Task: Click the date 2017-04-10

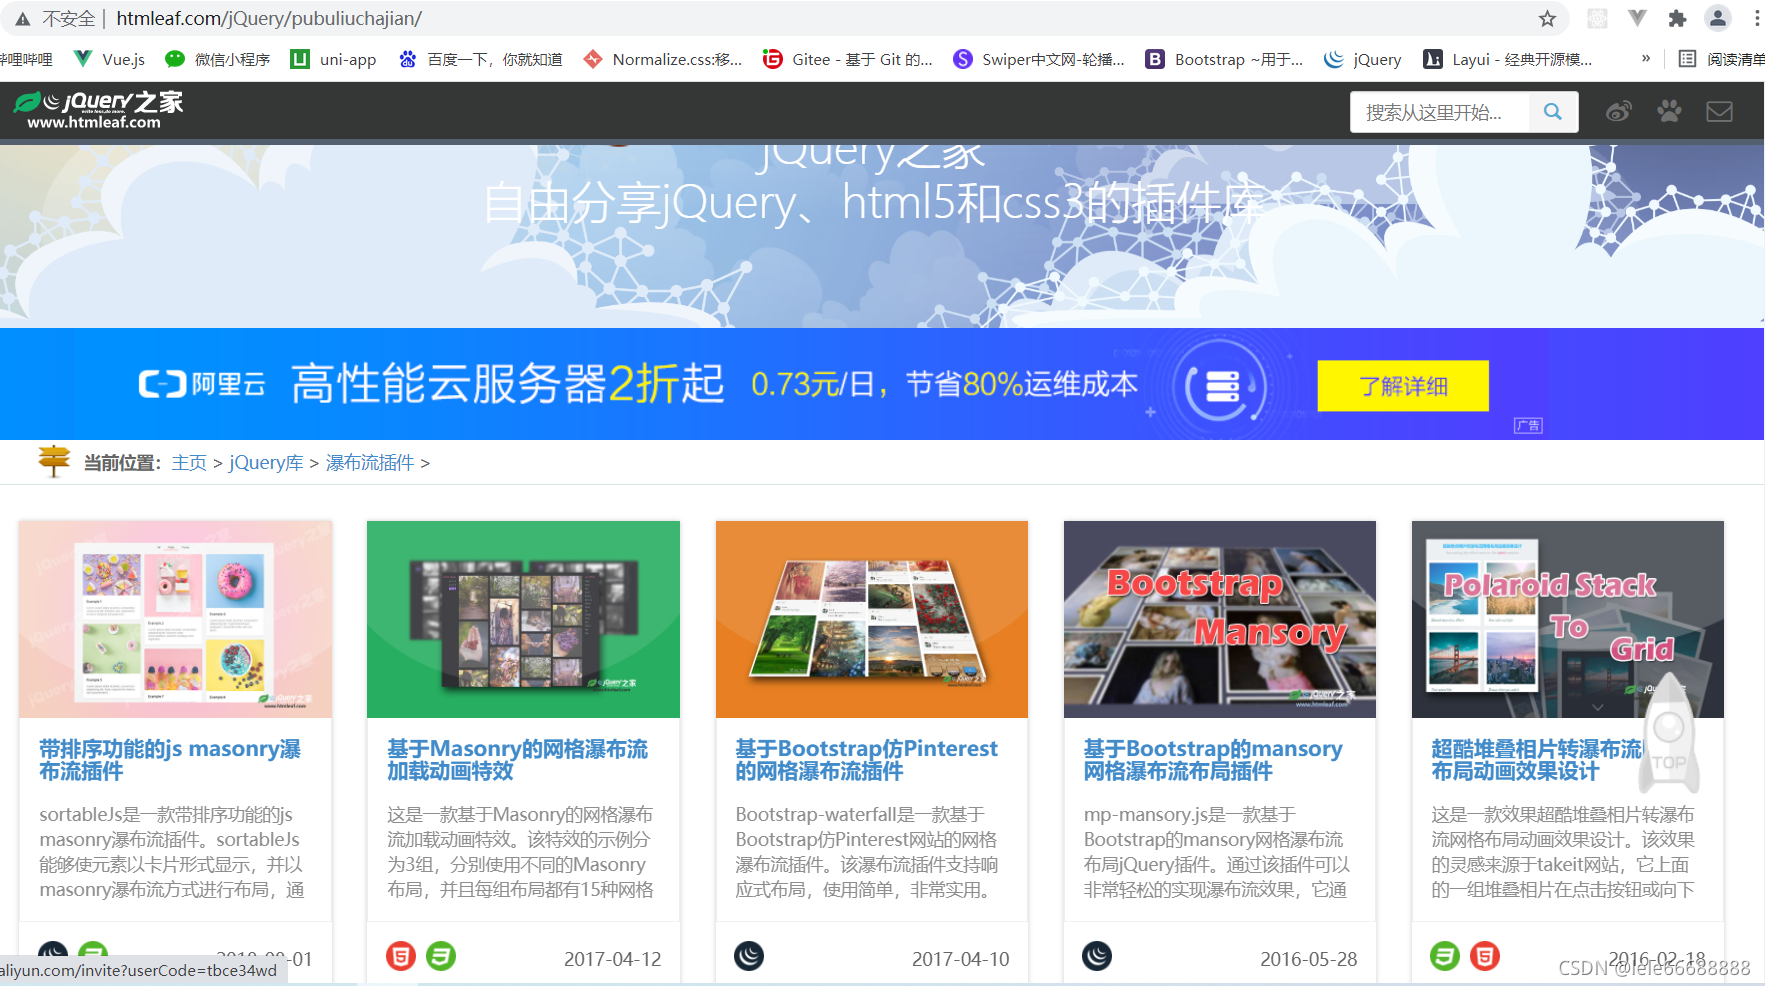Action: (x=961, y=959)
